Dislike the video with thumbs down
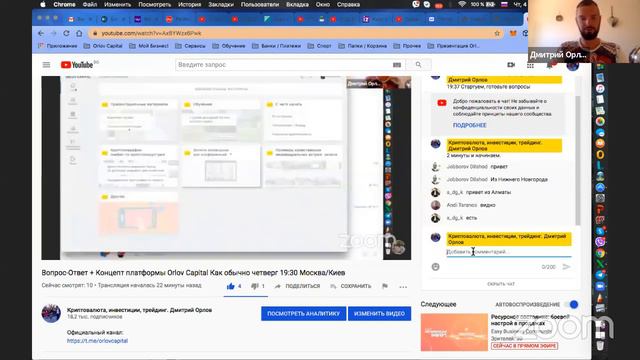 255,286
